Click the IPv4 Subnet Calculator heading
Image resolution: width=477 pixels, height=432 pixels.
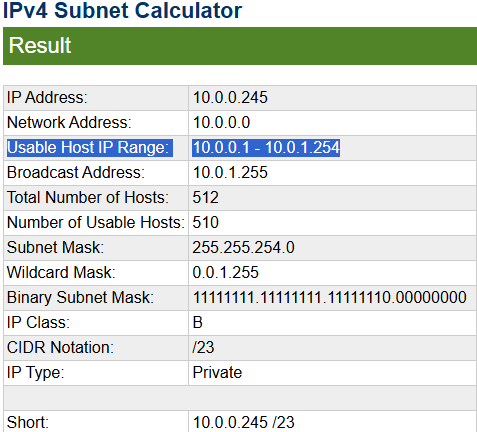[122, 11]
